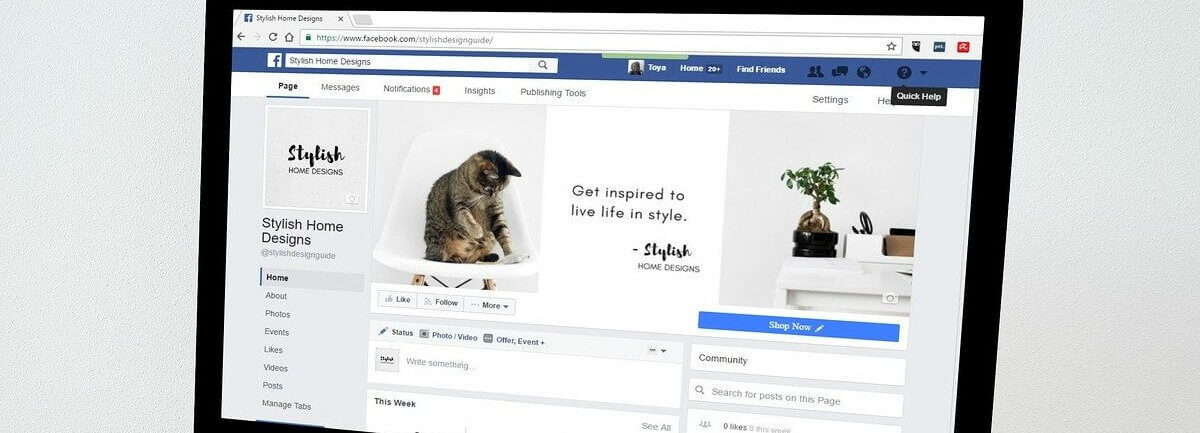The height and width of the screenshot is (433, 1200).
Task: Click the search magnifier icon in Facebook search
Action: coord(543,65)
